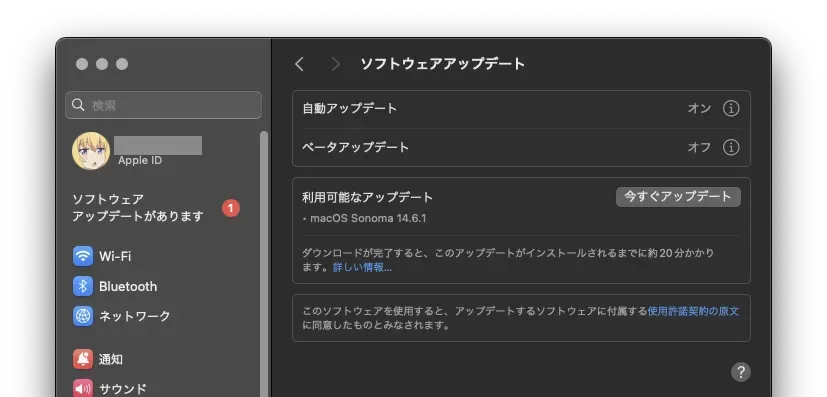Click ベータアップデート row label
This screenshot has width=827, height=397.
coord(355,147)
